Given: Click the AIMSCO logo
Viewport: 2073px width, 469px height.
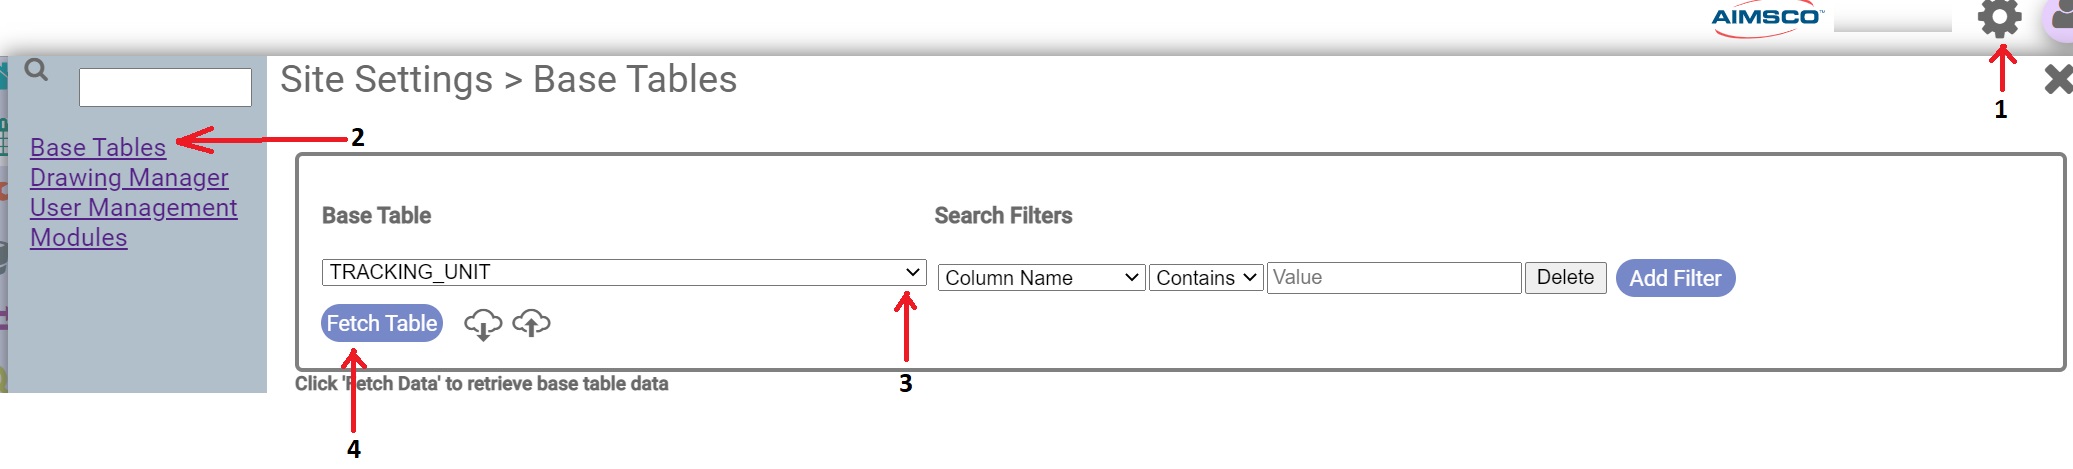Looking at the screenshot, I should point(1767,18).
